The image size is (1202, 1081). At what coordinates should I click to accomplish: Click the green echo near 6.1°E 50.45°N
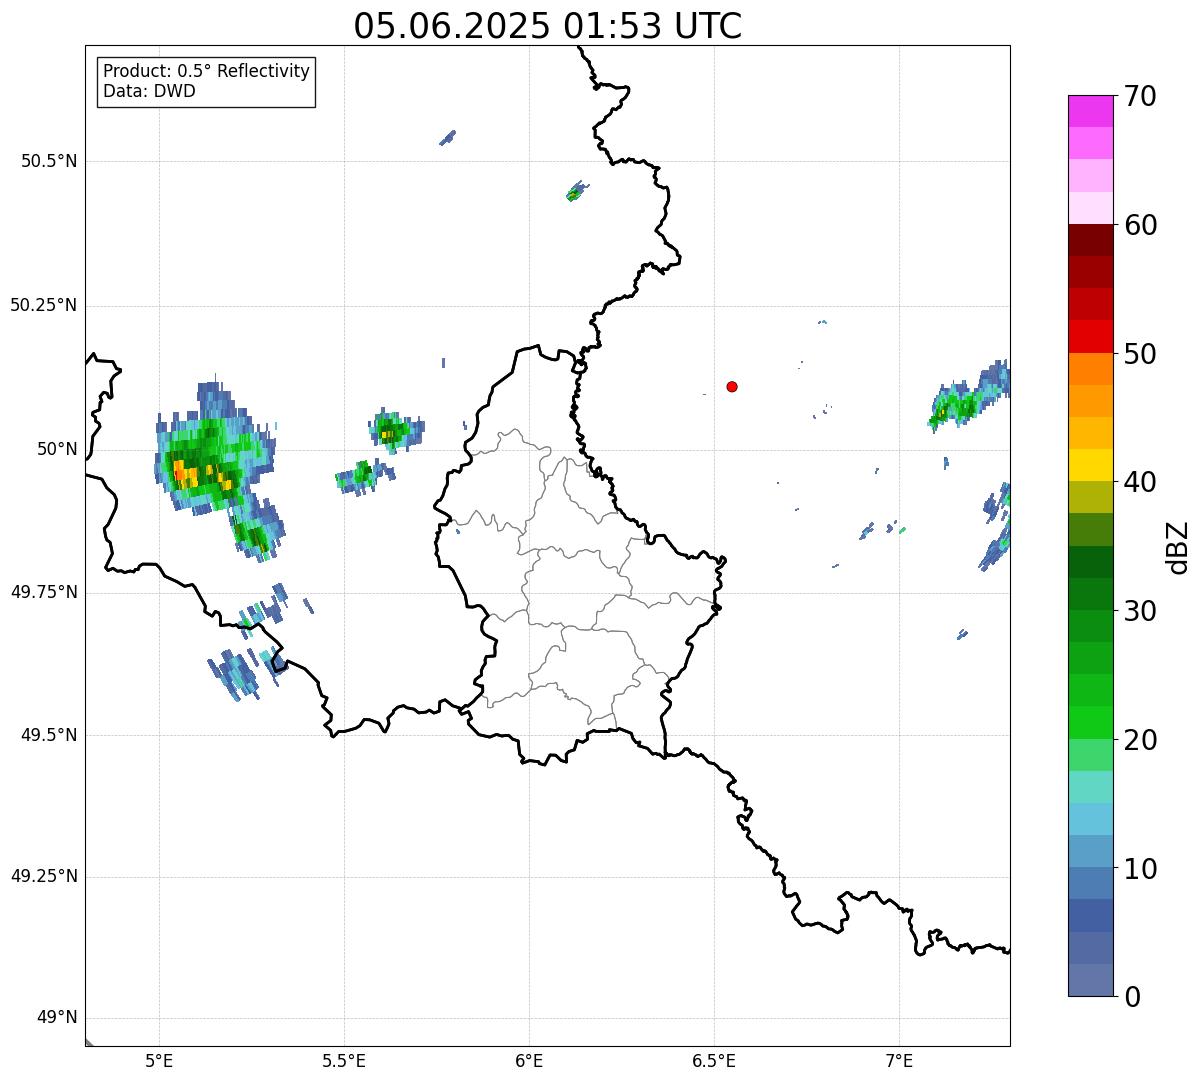575,191
